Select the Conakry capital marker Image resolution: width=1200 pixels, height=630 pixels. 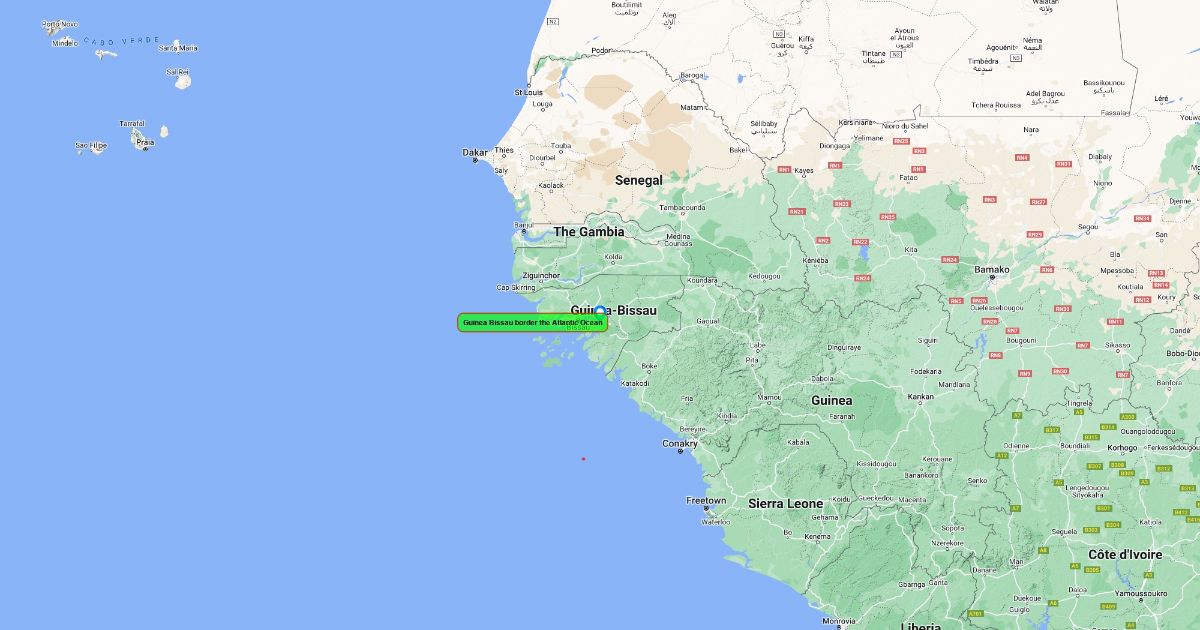coord(680,451)
